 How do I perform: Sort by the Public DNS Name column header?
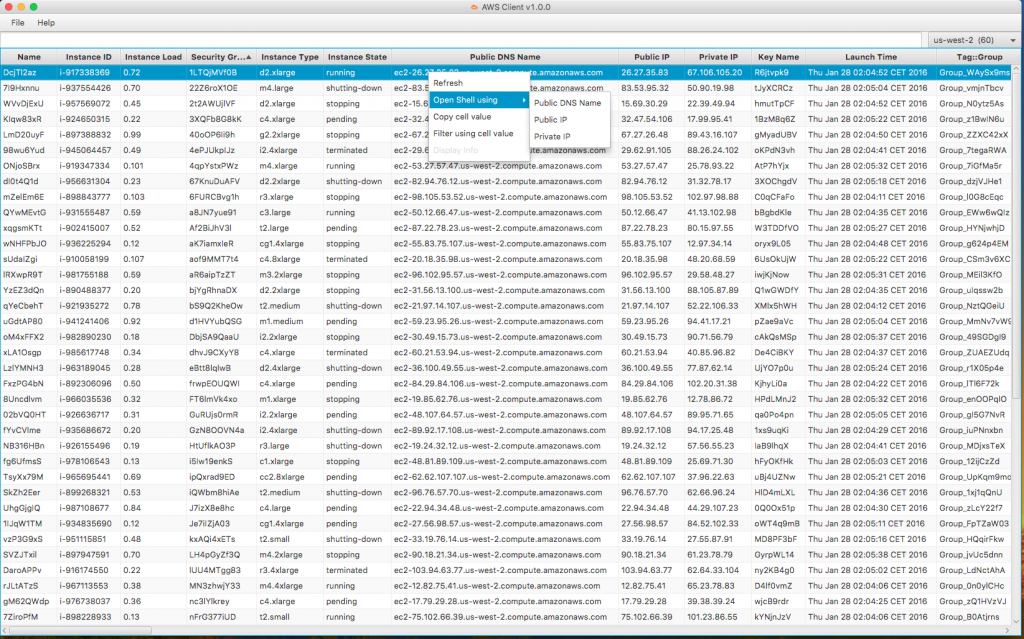tap(505, 57)
